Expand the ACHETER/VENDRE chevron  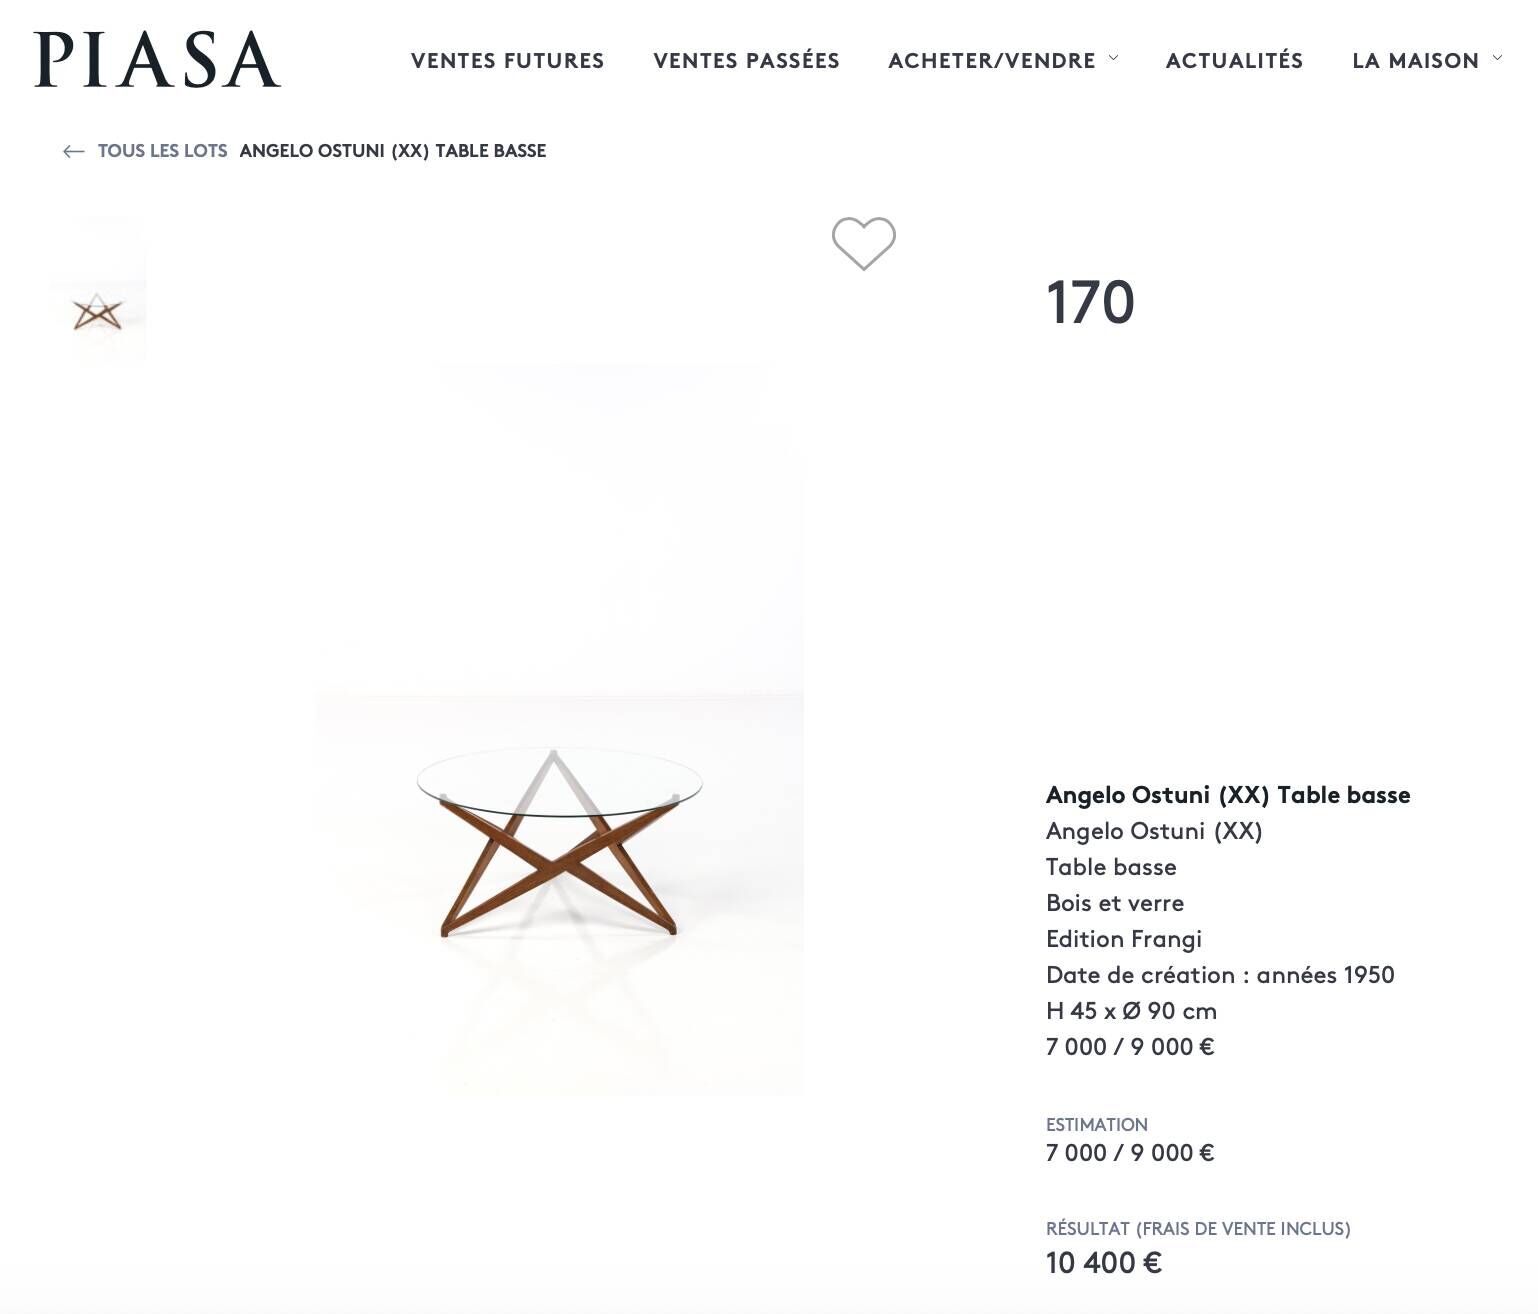[x=1114, y=59]
